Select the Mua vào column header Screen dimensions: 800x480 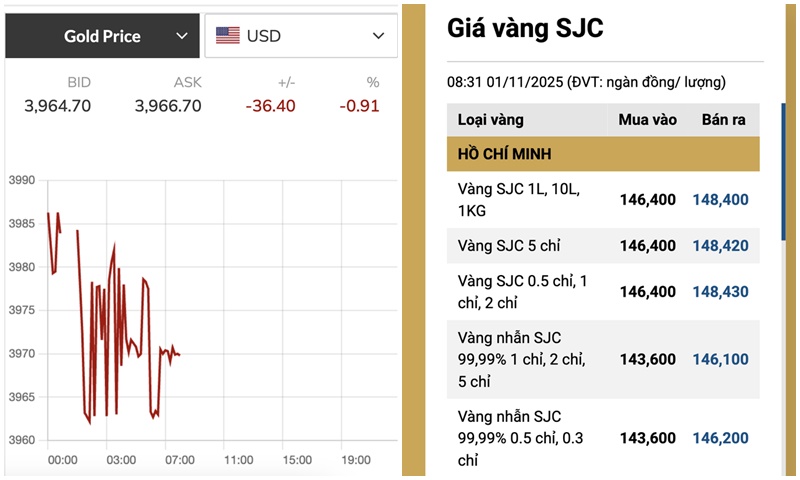click(647, 120)
